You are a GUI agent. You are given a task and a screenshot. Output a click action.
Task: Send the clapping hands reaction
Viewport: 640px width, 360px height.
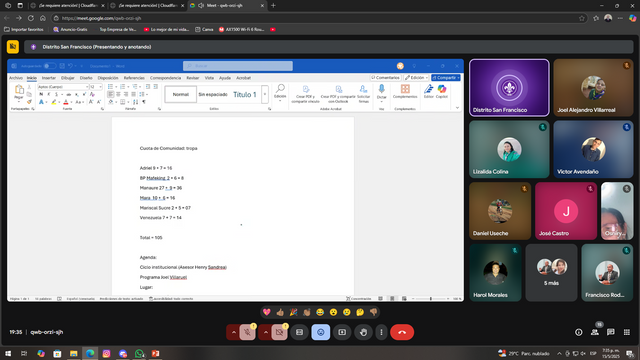point(307,312)
